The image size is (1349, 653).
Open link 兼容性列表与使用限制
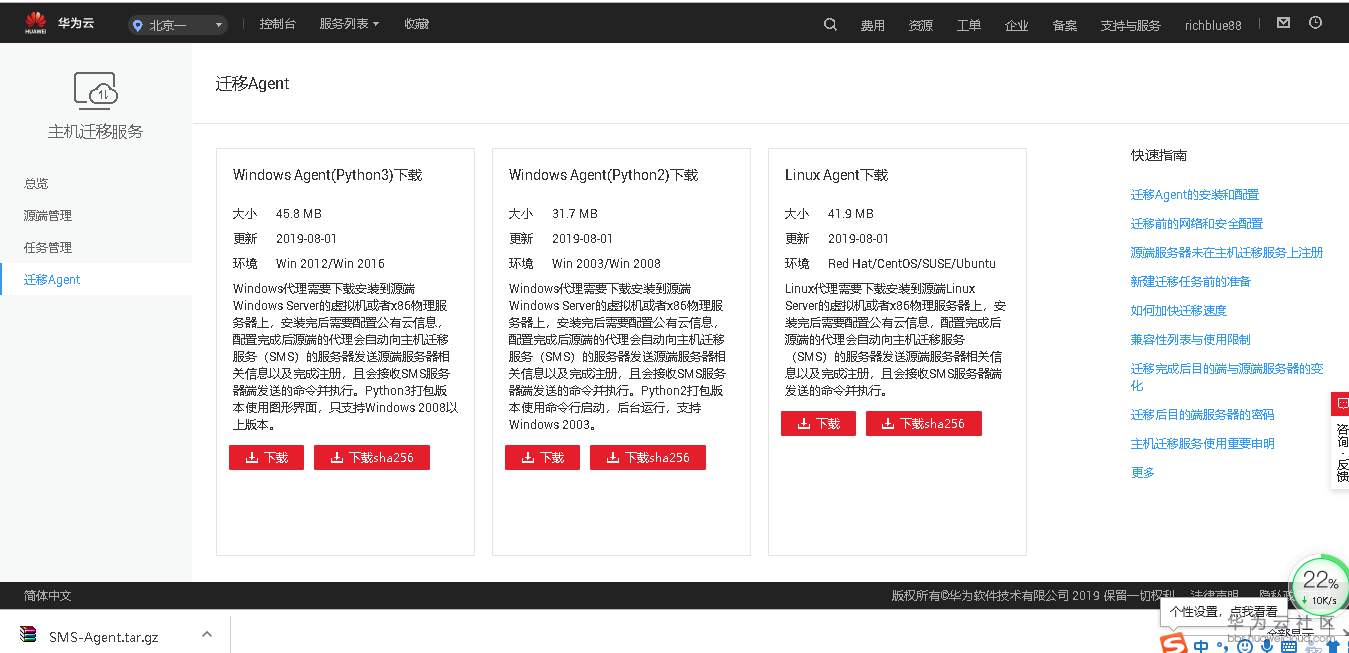(x=1191, y=340)
